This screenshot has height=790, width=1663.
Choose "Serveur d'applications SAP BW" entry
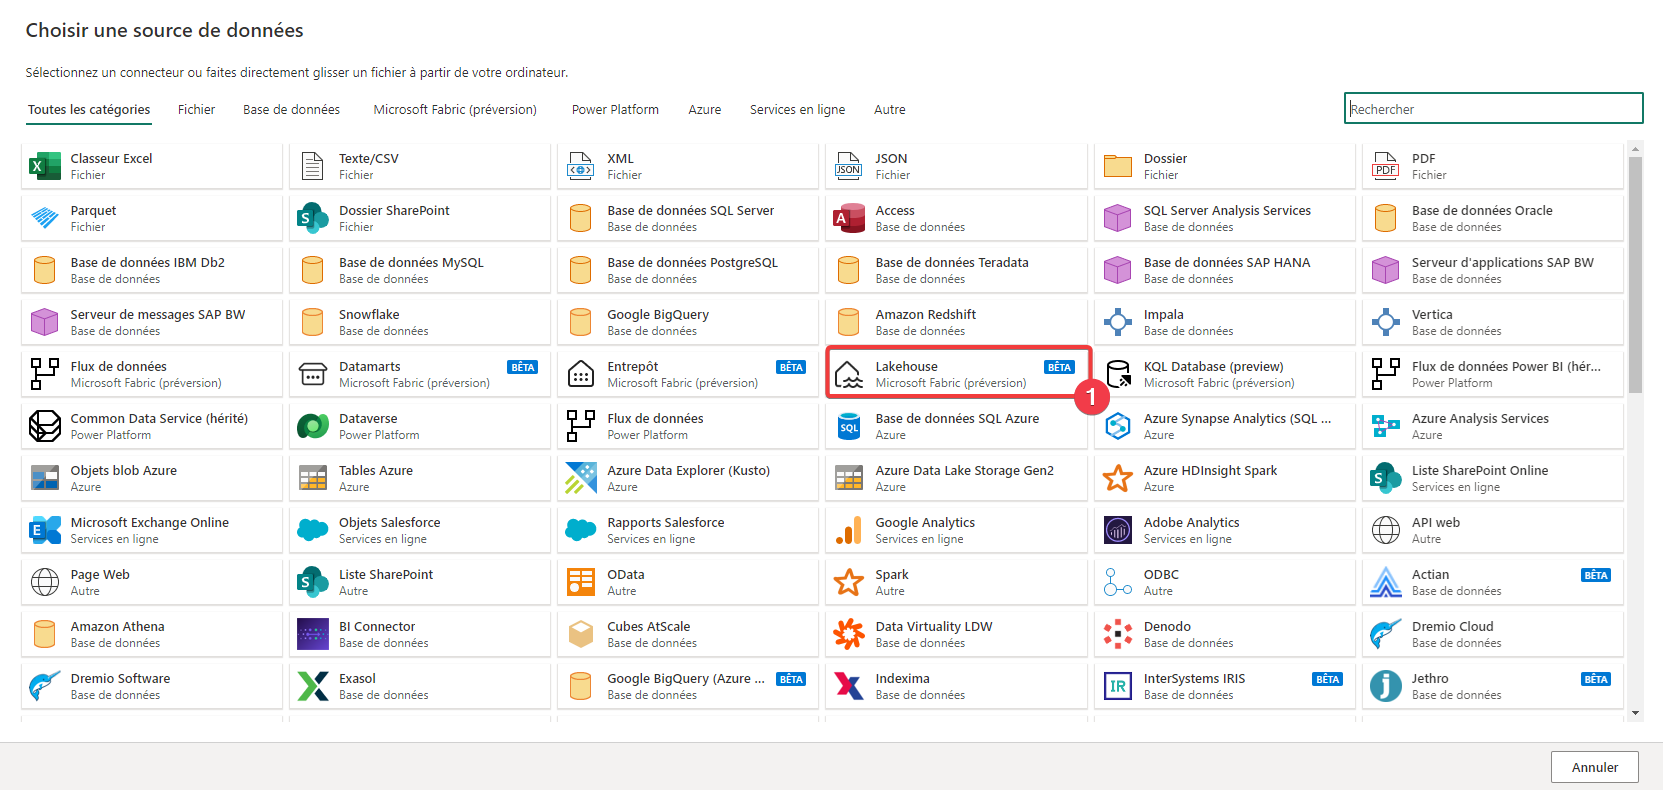point(1493,270)
